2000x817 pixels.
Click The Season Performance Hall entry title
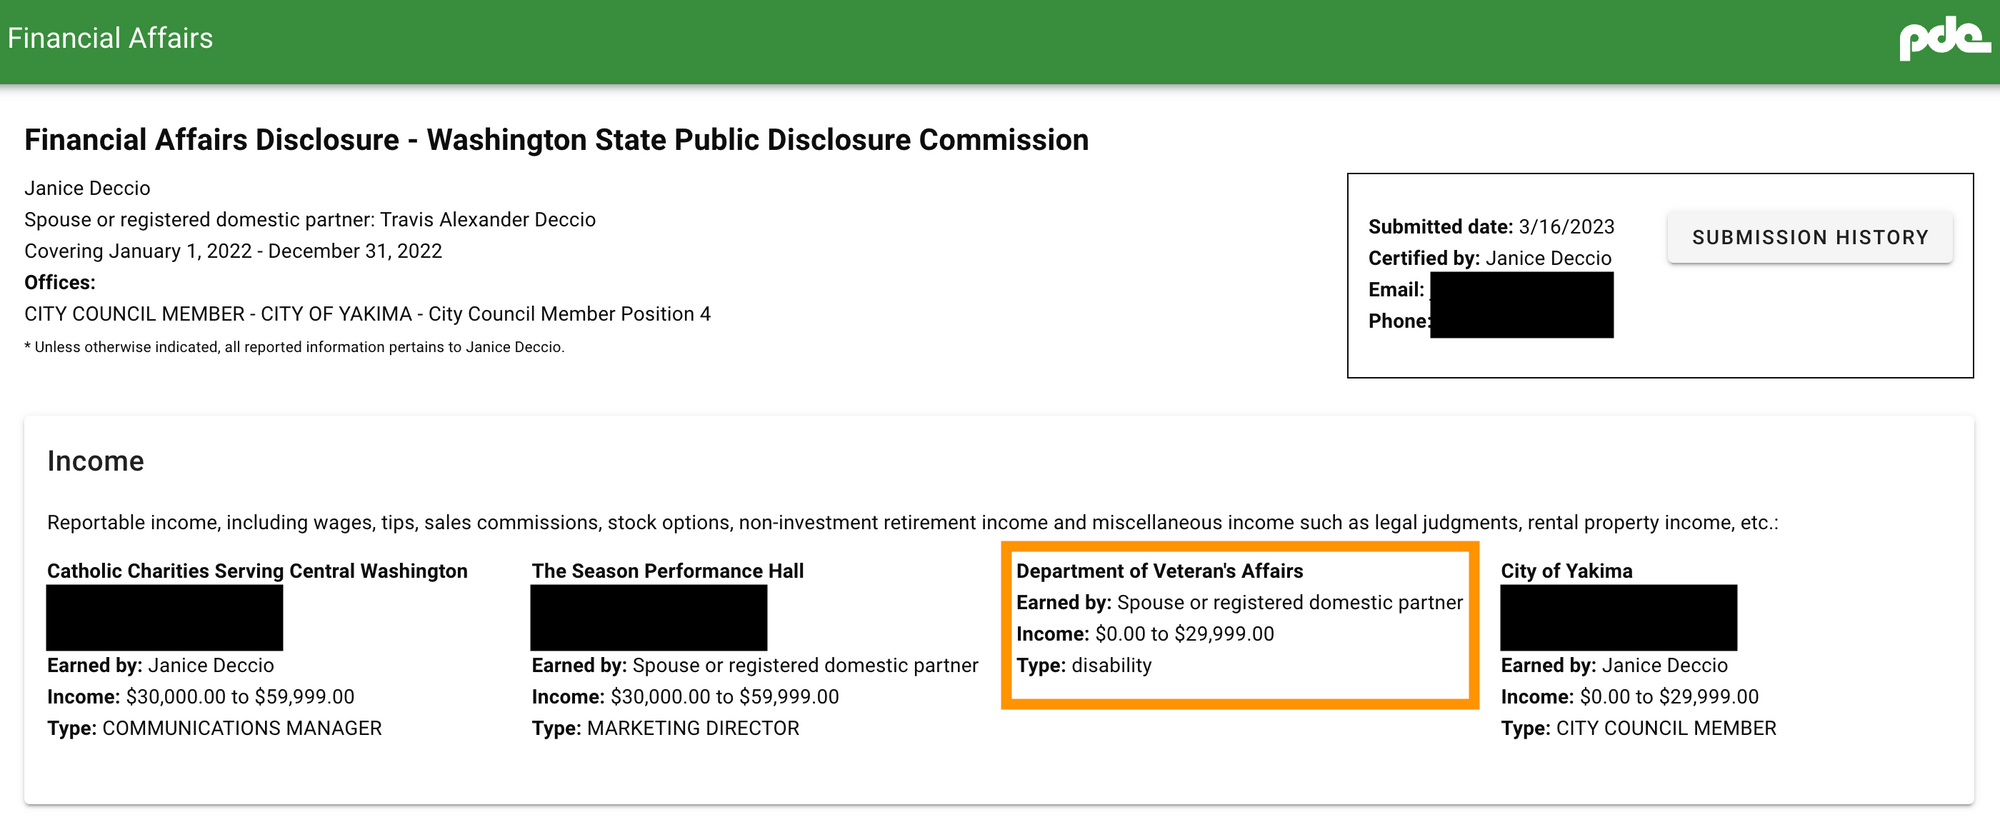tap(668, 571)
